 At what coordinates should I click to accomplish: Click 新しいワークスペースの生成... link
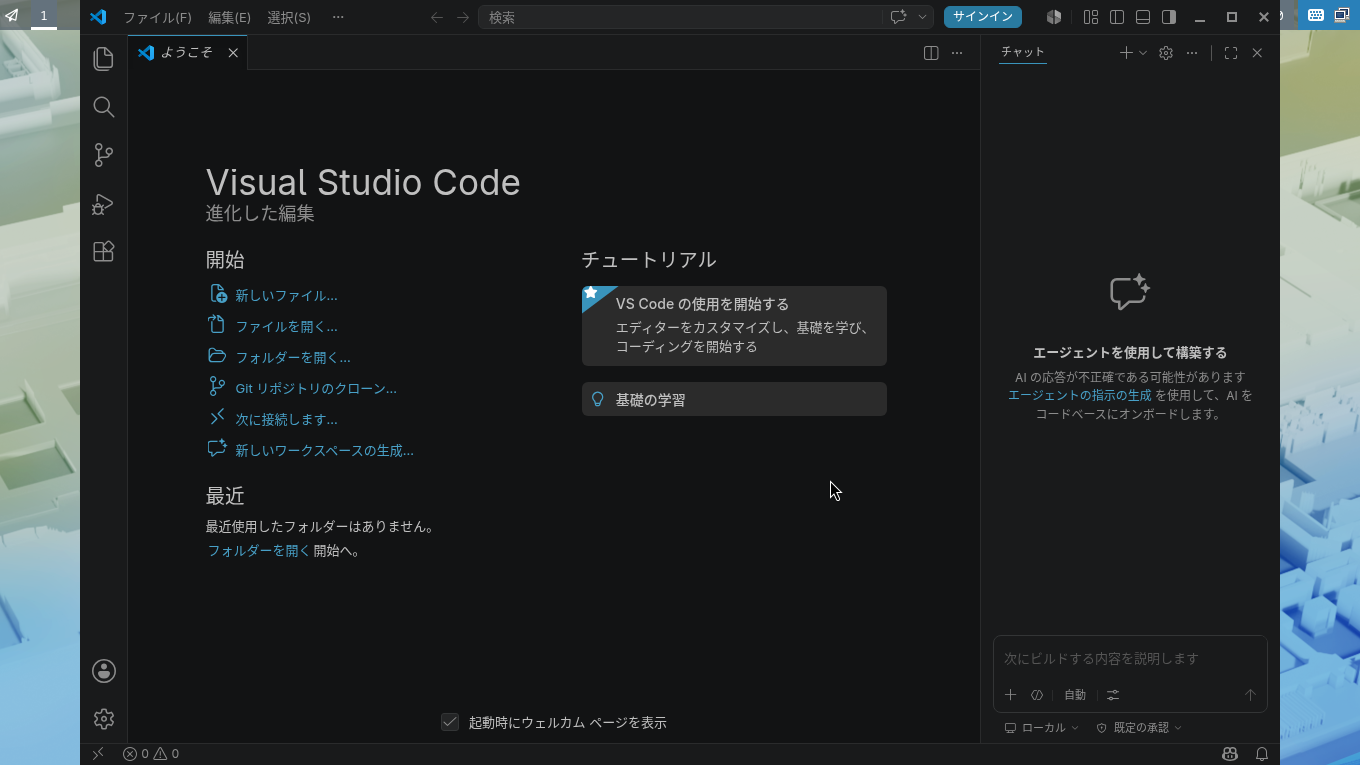pyautogui.click(x=324, y=451)
